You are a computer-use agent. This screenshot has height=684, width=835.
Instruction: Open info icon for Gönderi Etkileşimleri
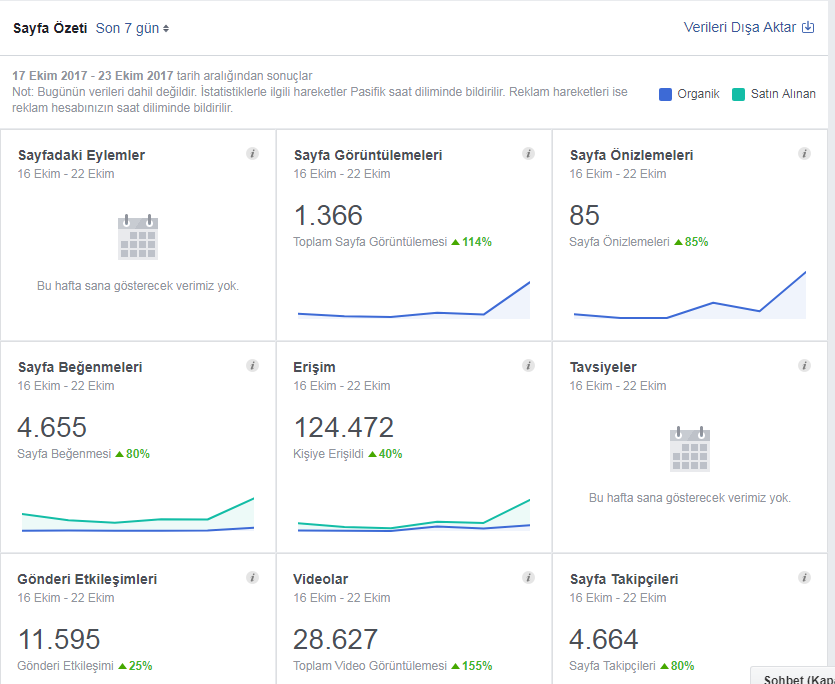252,577
